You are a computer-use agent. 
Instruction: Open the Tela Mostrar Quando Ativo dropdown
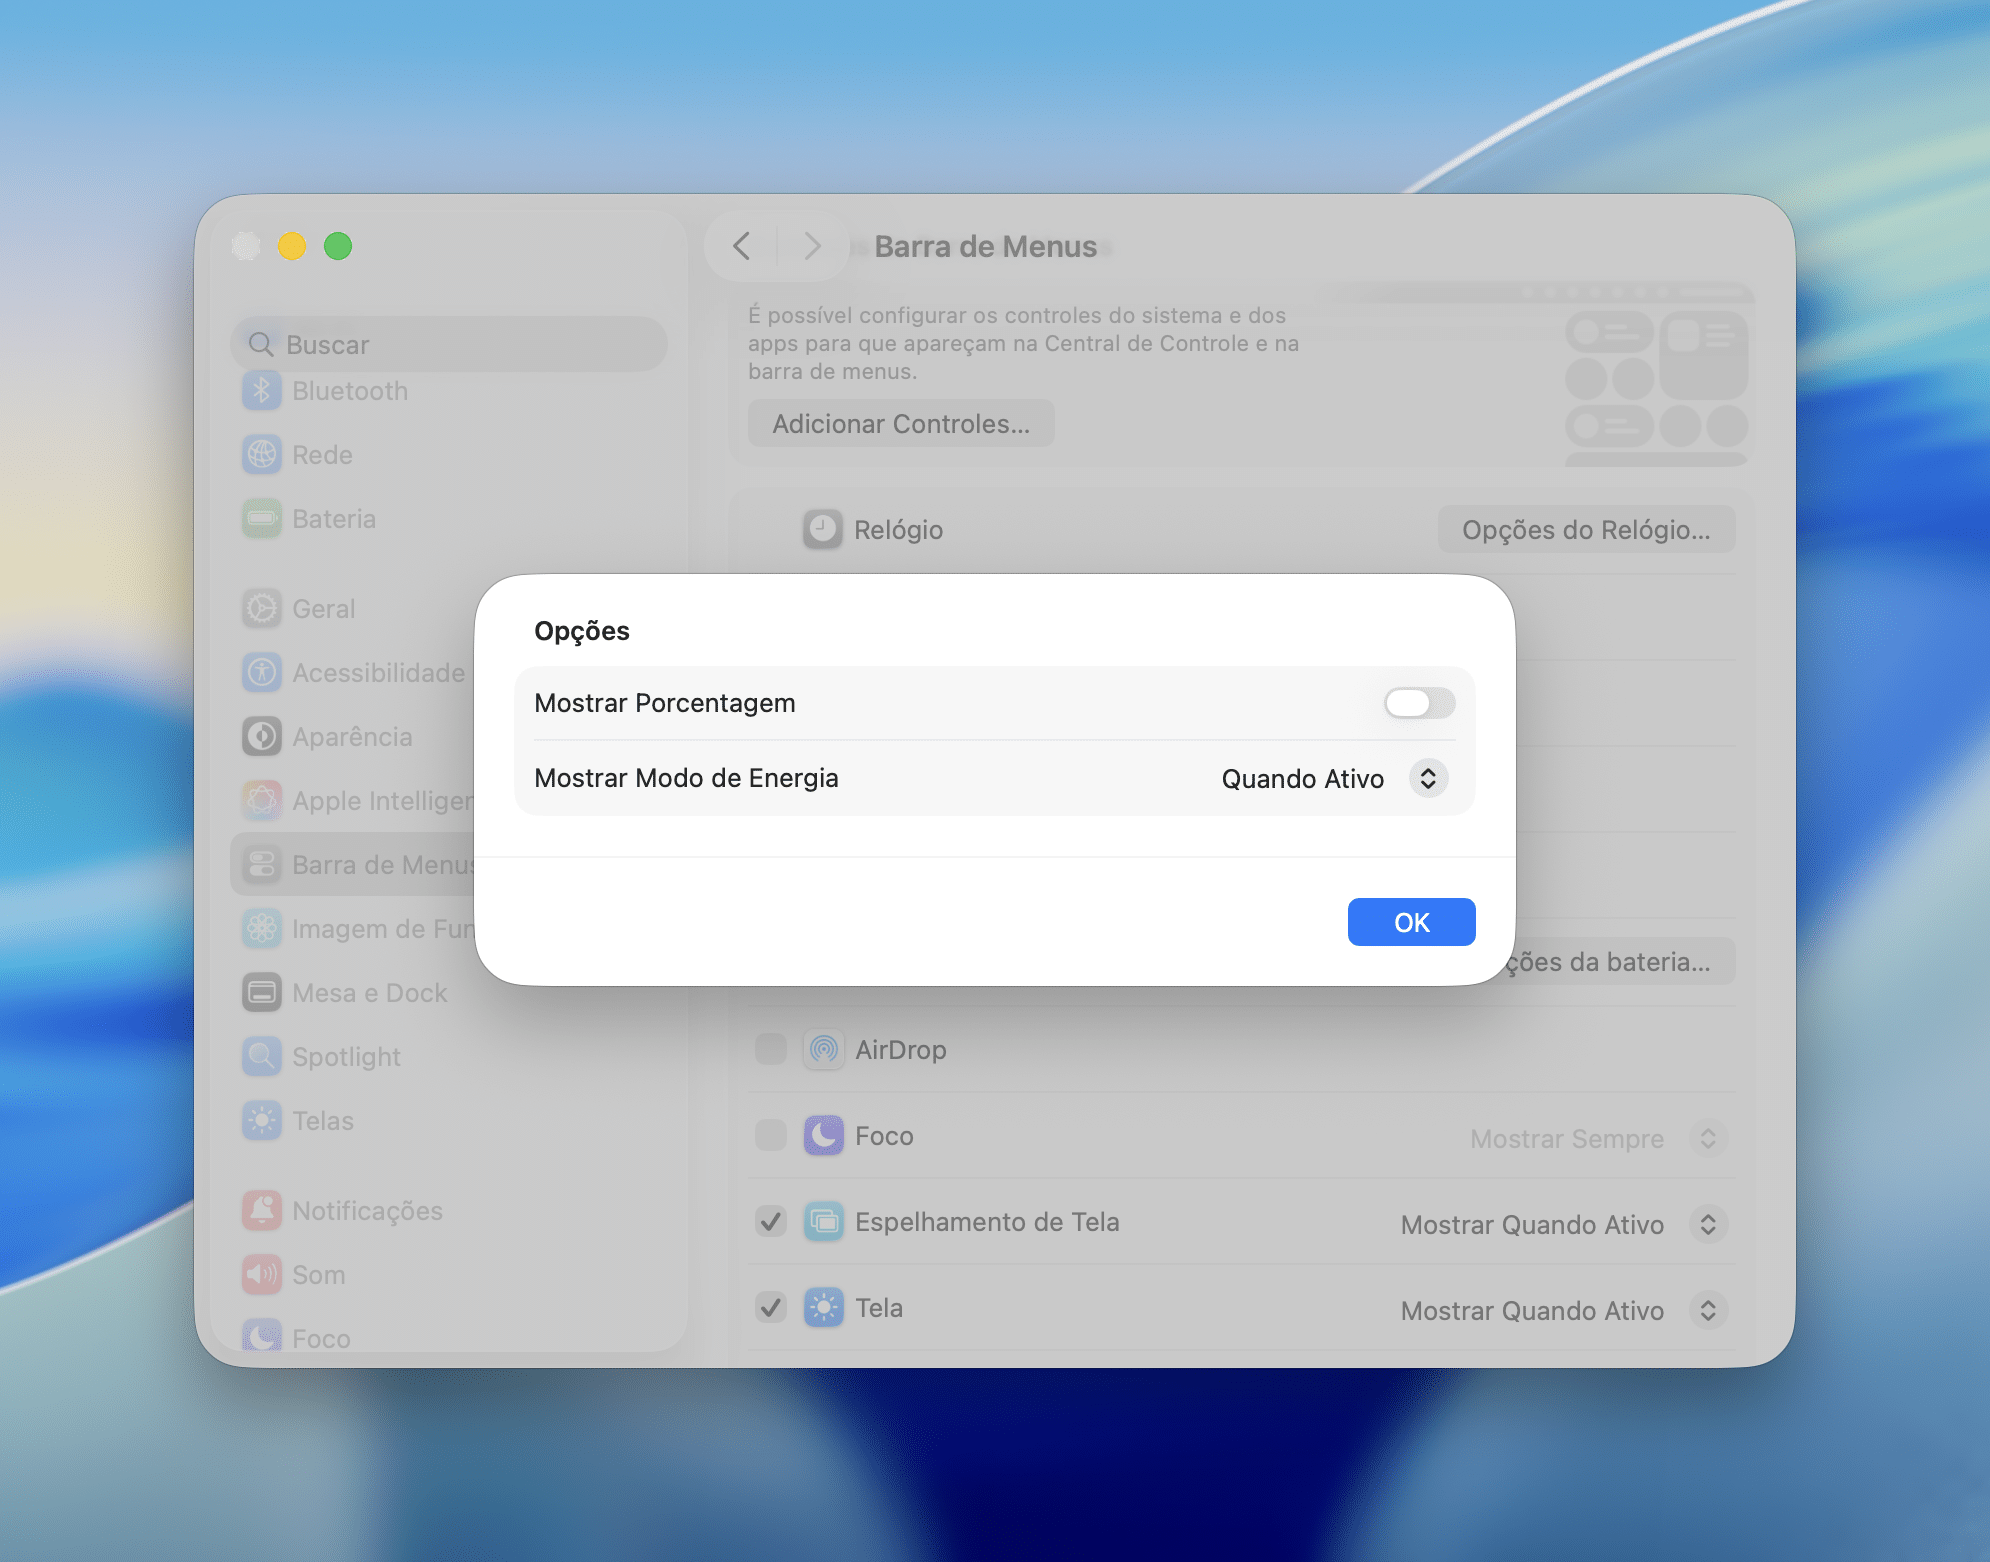(1707, 1311)
